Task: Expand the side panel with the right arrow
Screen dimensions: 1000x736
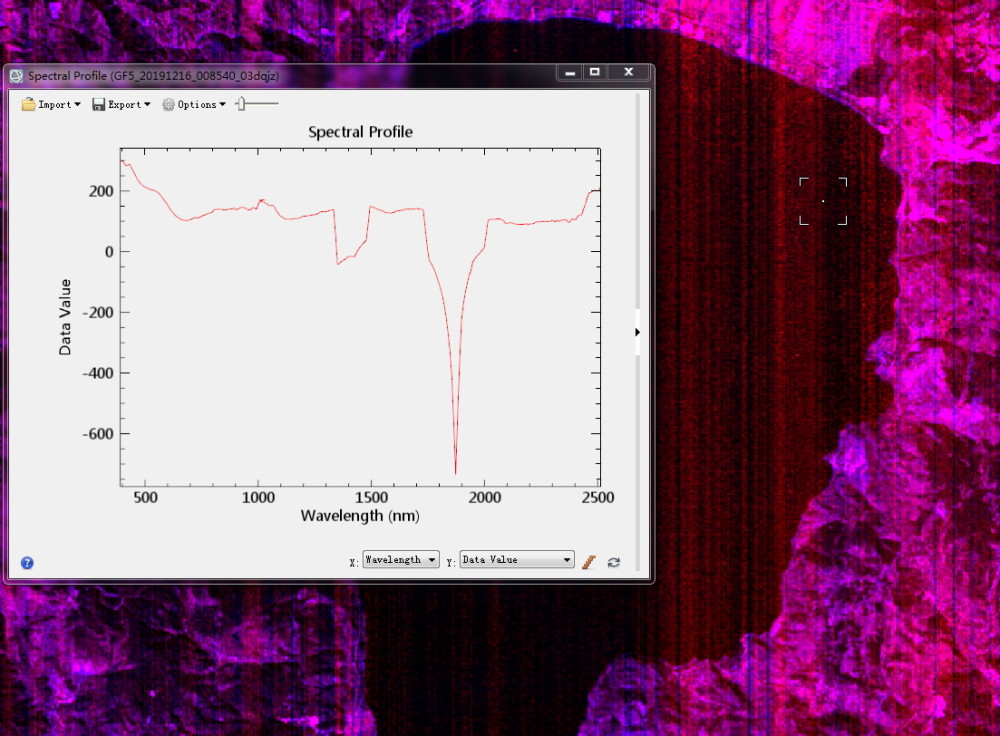Action: 637,332
